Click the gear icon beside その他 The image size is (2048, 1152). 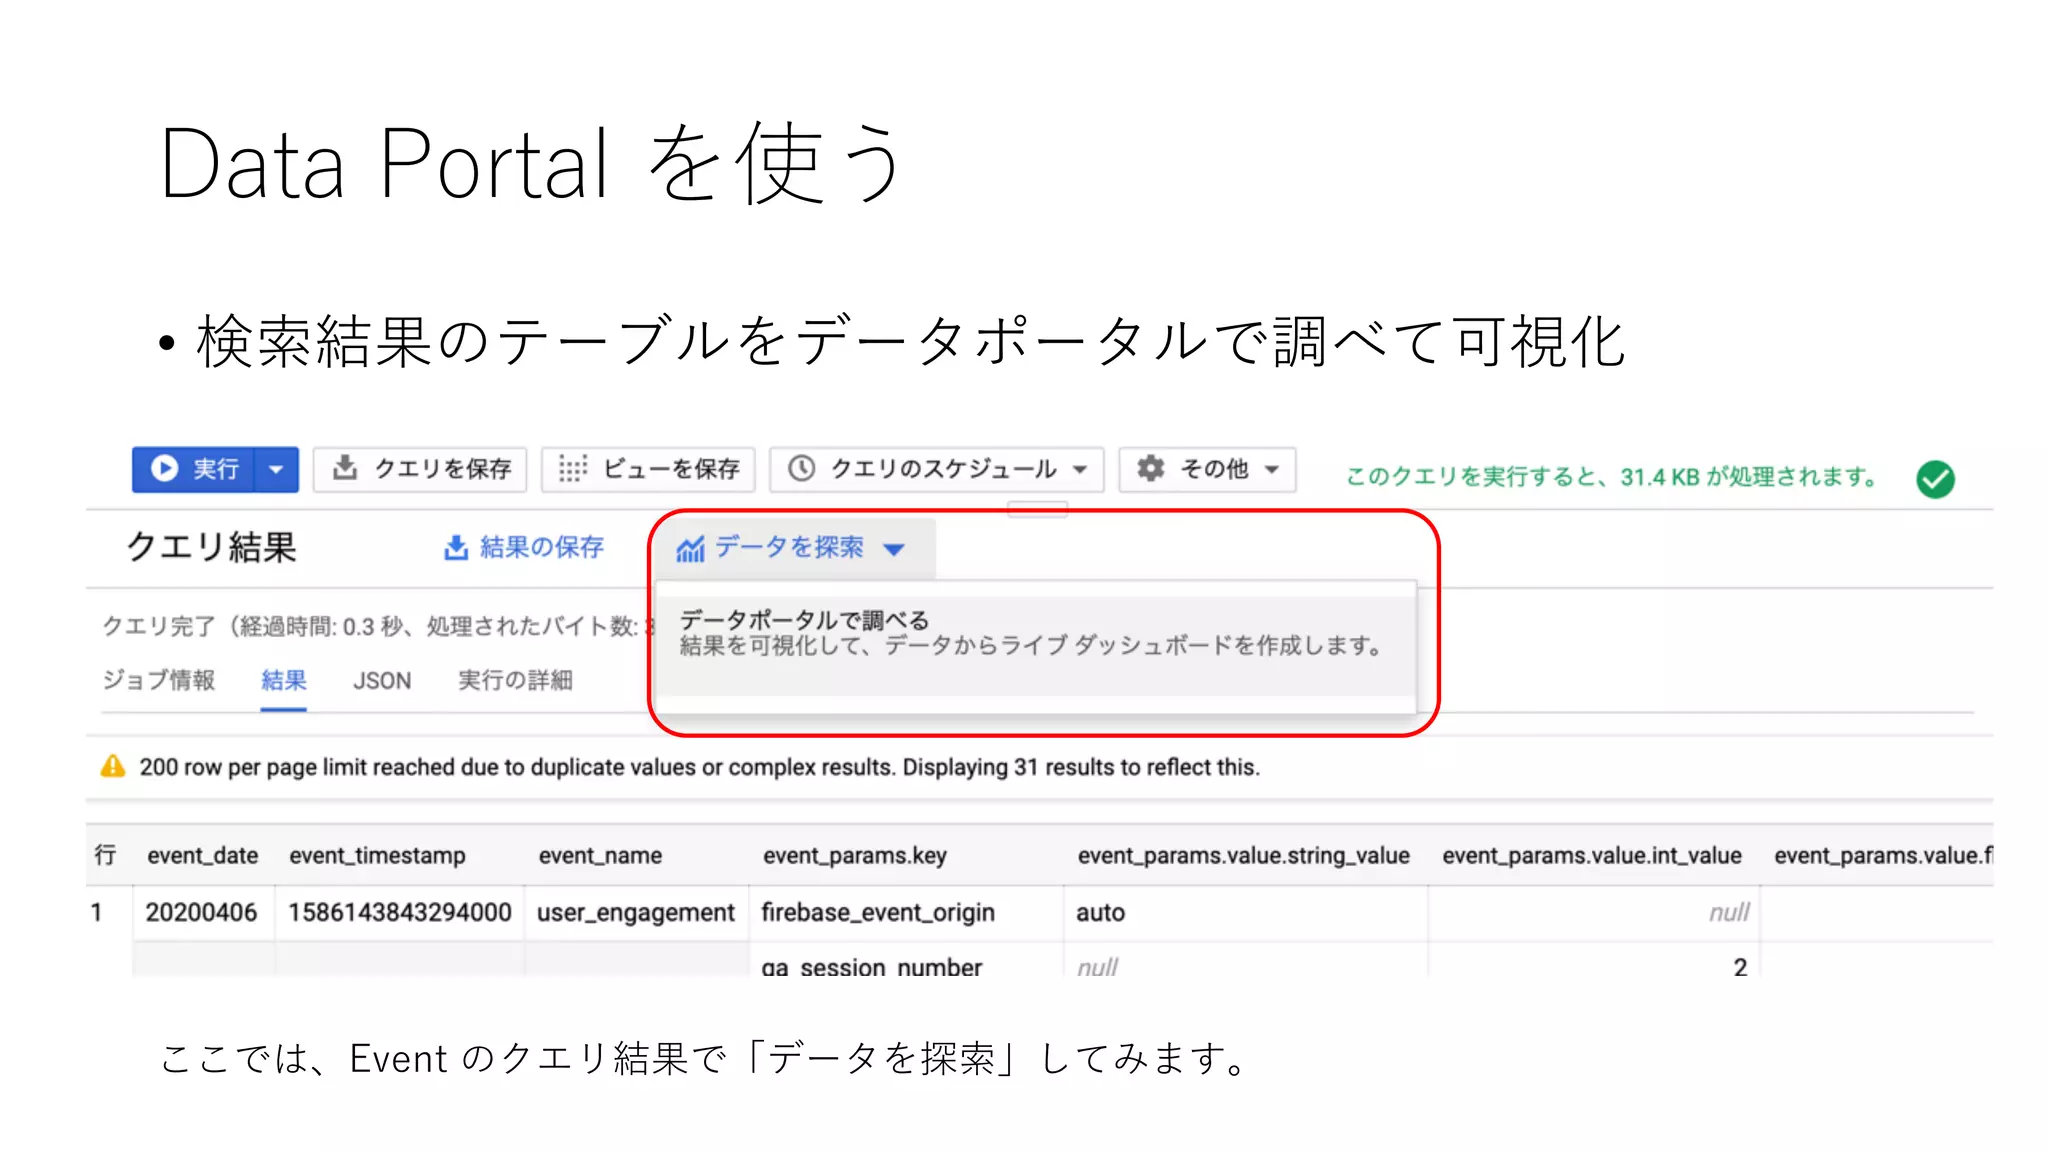(1151, 468)
